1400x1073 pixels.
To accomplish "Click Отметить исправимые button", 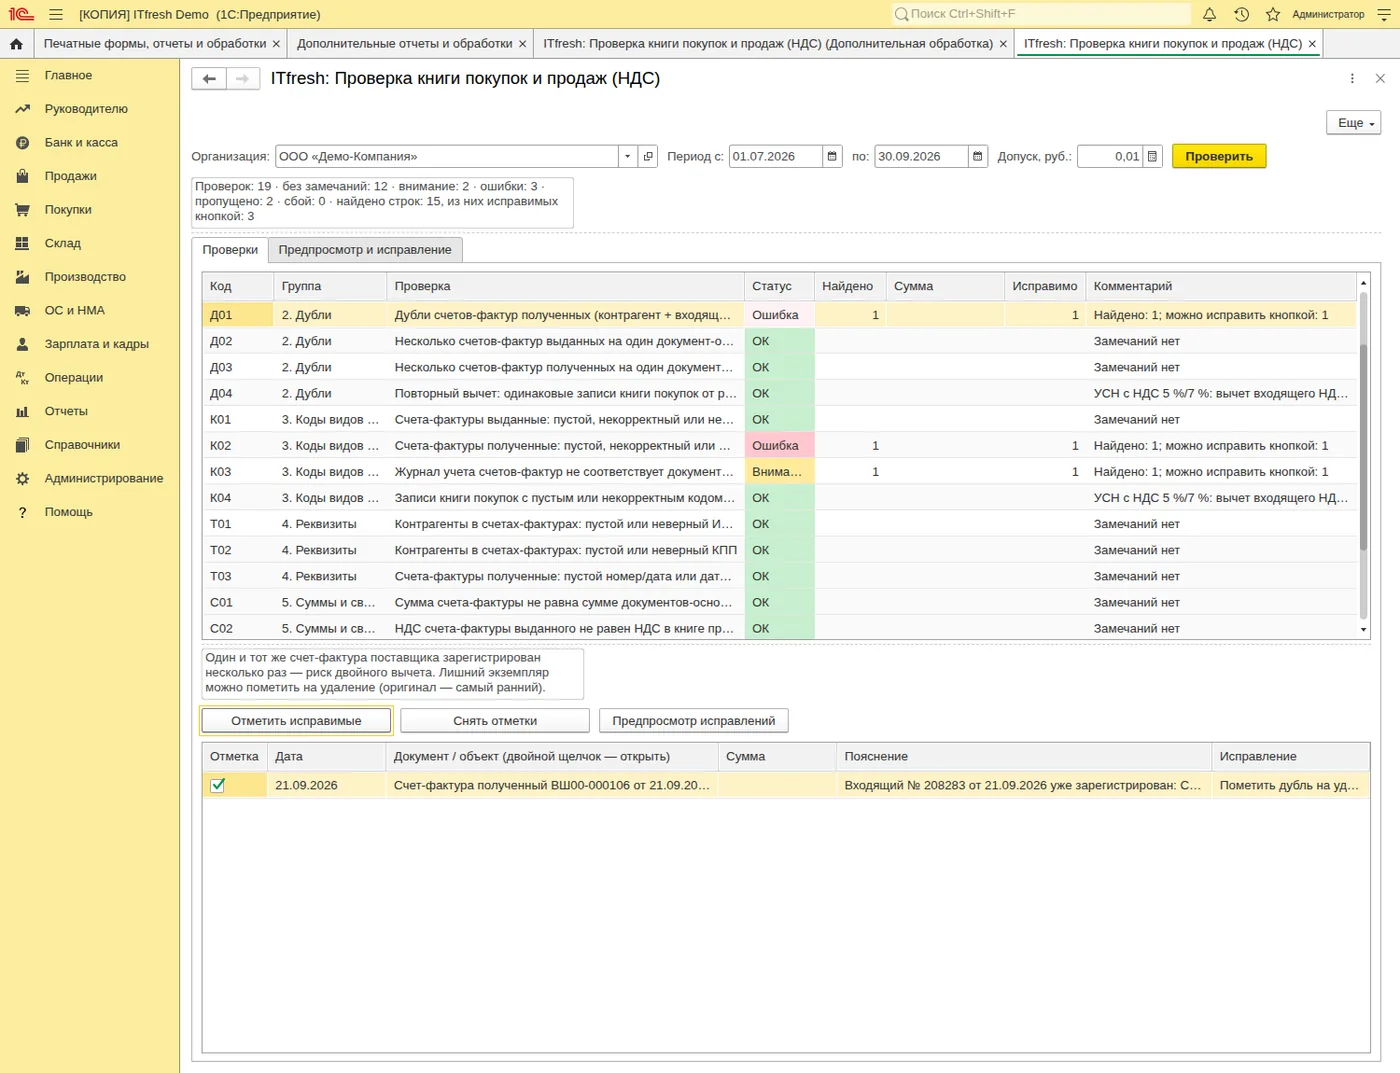I will [x=296, y=721].
